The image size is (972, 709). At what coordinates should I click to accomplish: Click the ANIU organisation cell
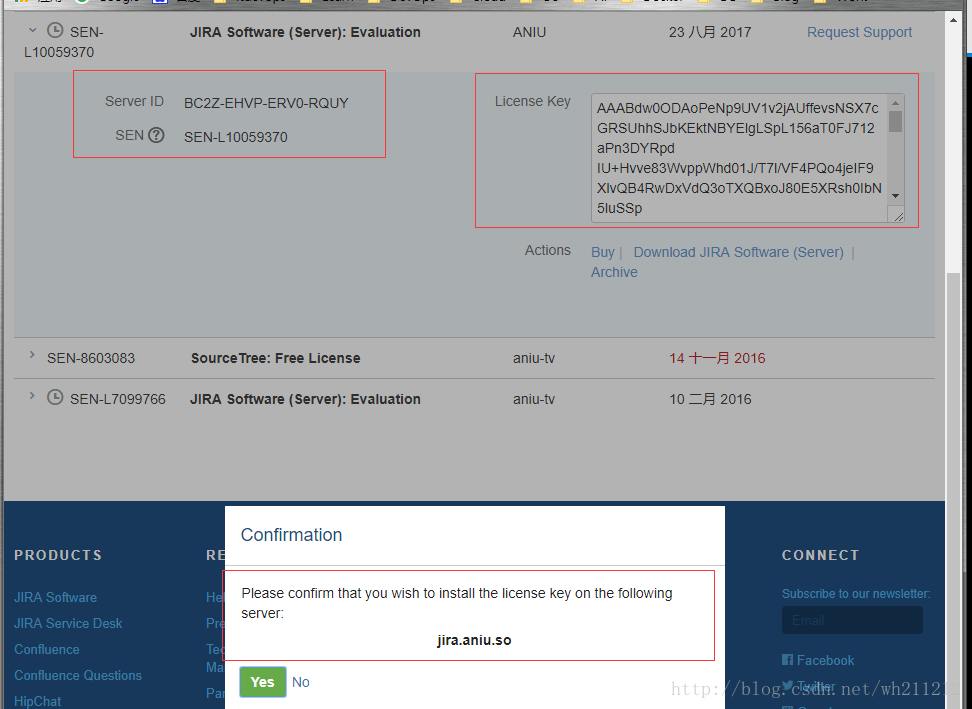[529, 32]
